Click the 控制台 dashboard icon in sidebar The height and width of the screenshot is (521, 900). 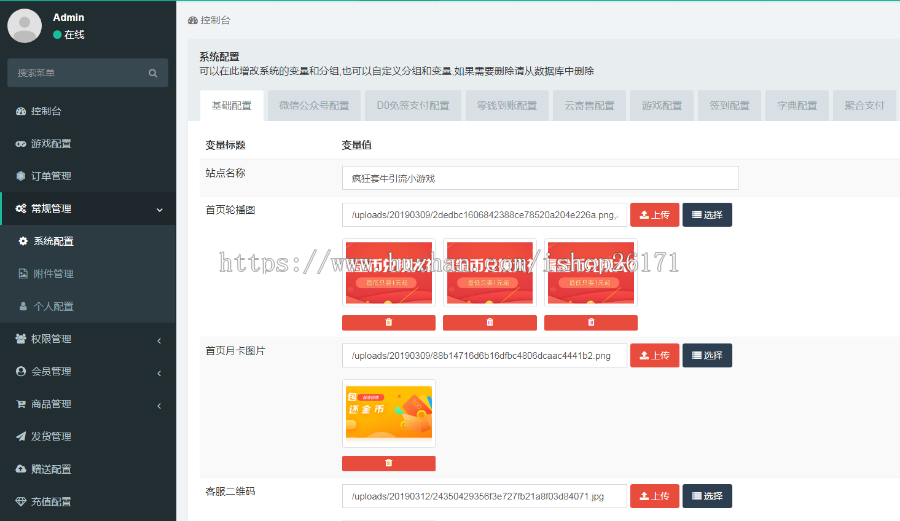tap(21, 111)
